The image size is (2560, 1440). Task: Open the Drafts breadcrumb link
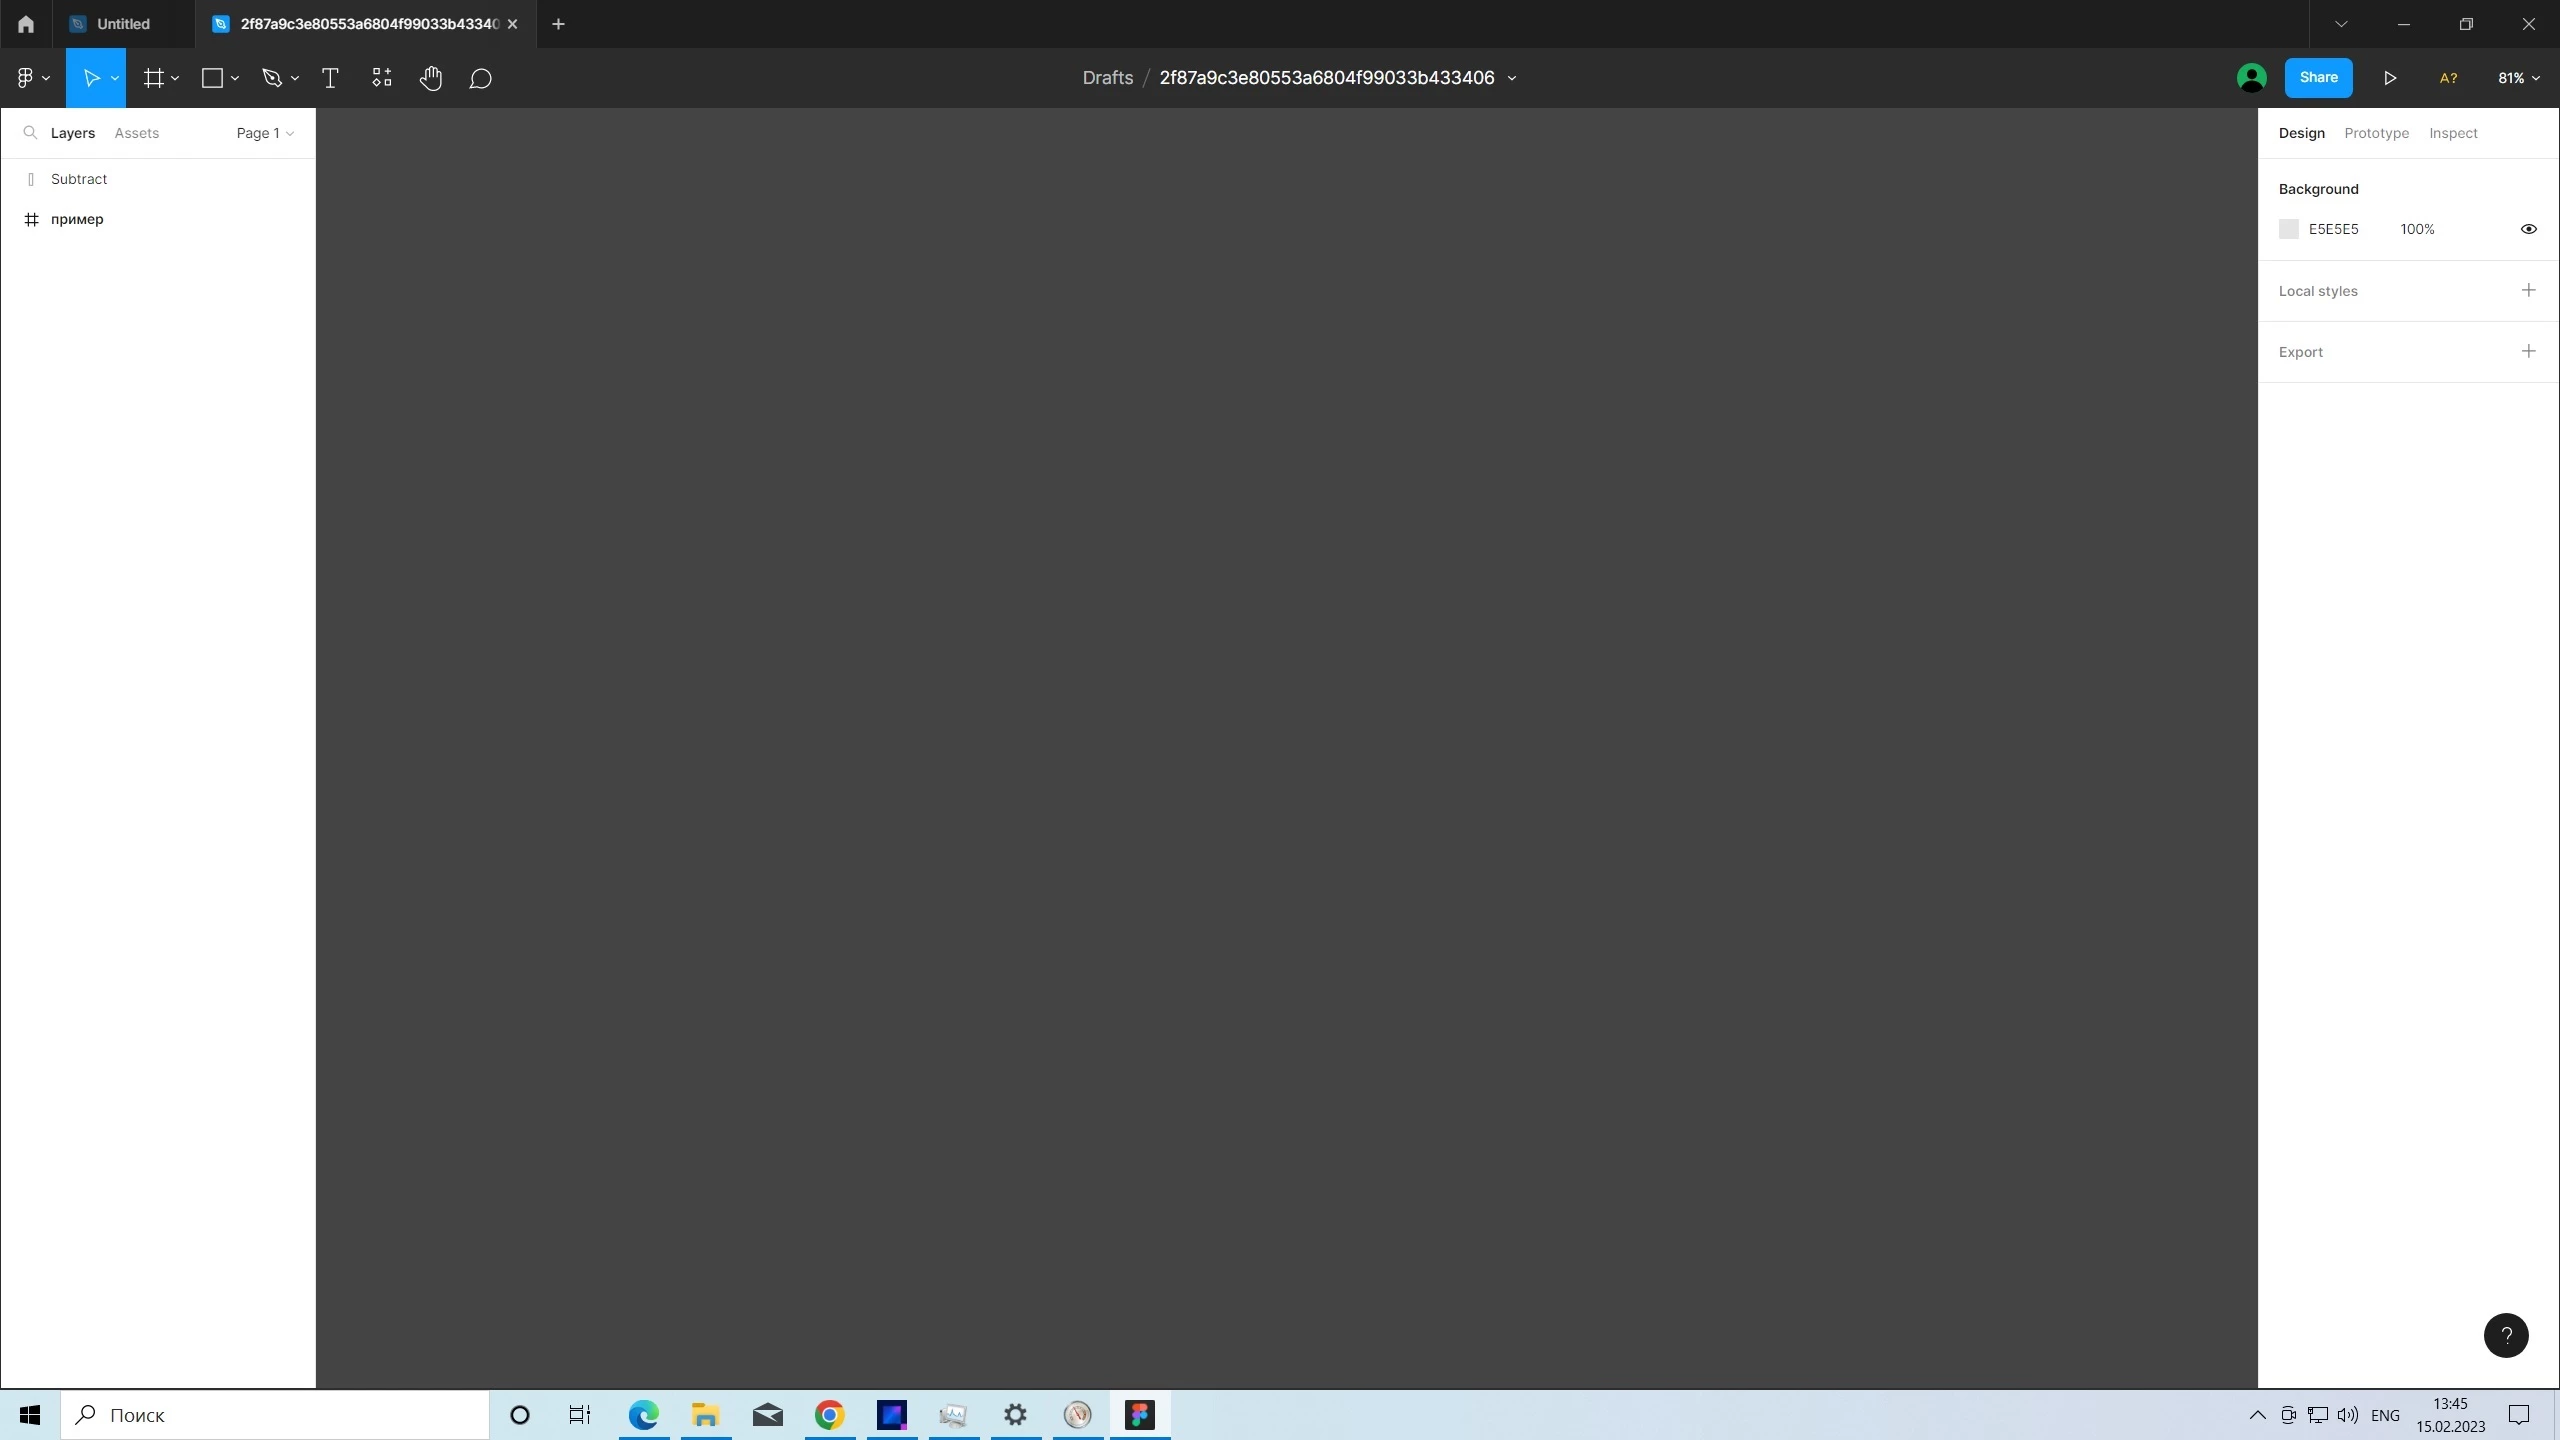1107,78
